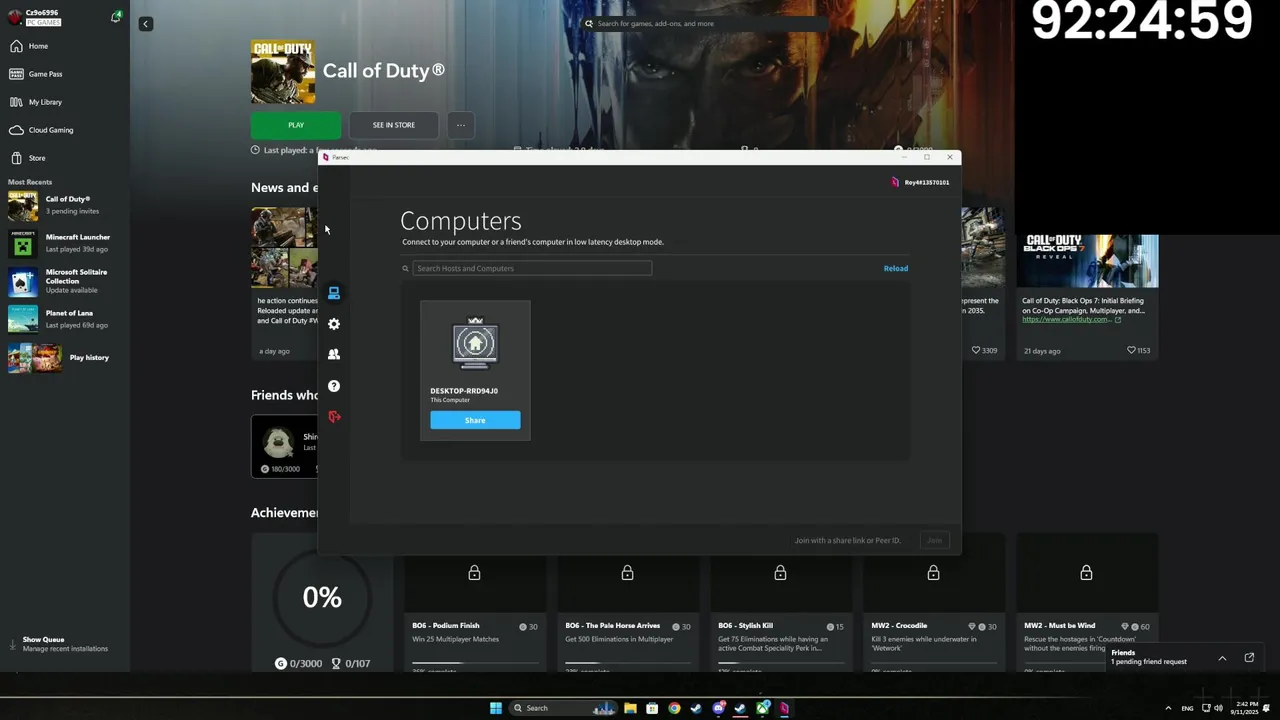
Task: Click the Cz9o6996 profile avatar
Action: 15,17
